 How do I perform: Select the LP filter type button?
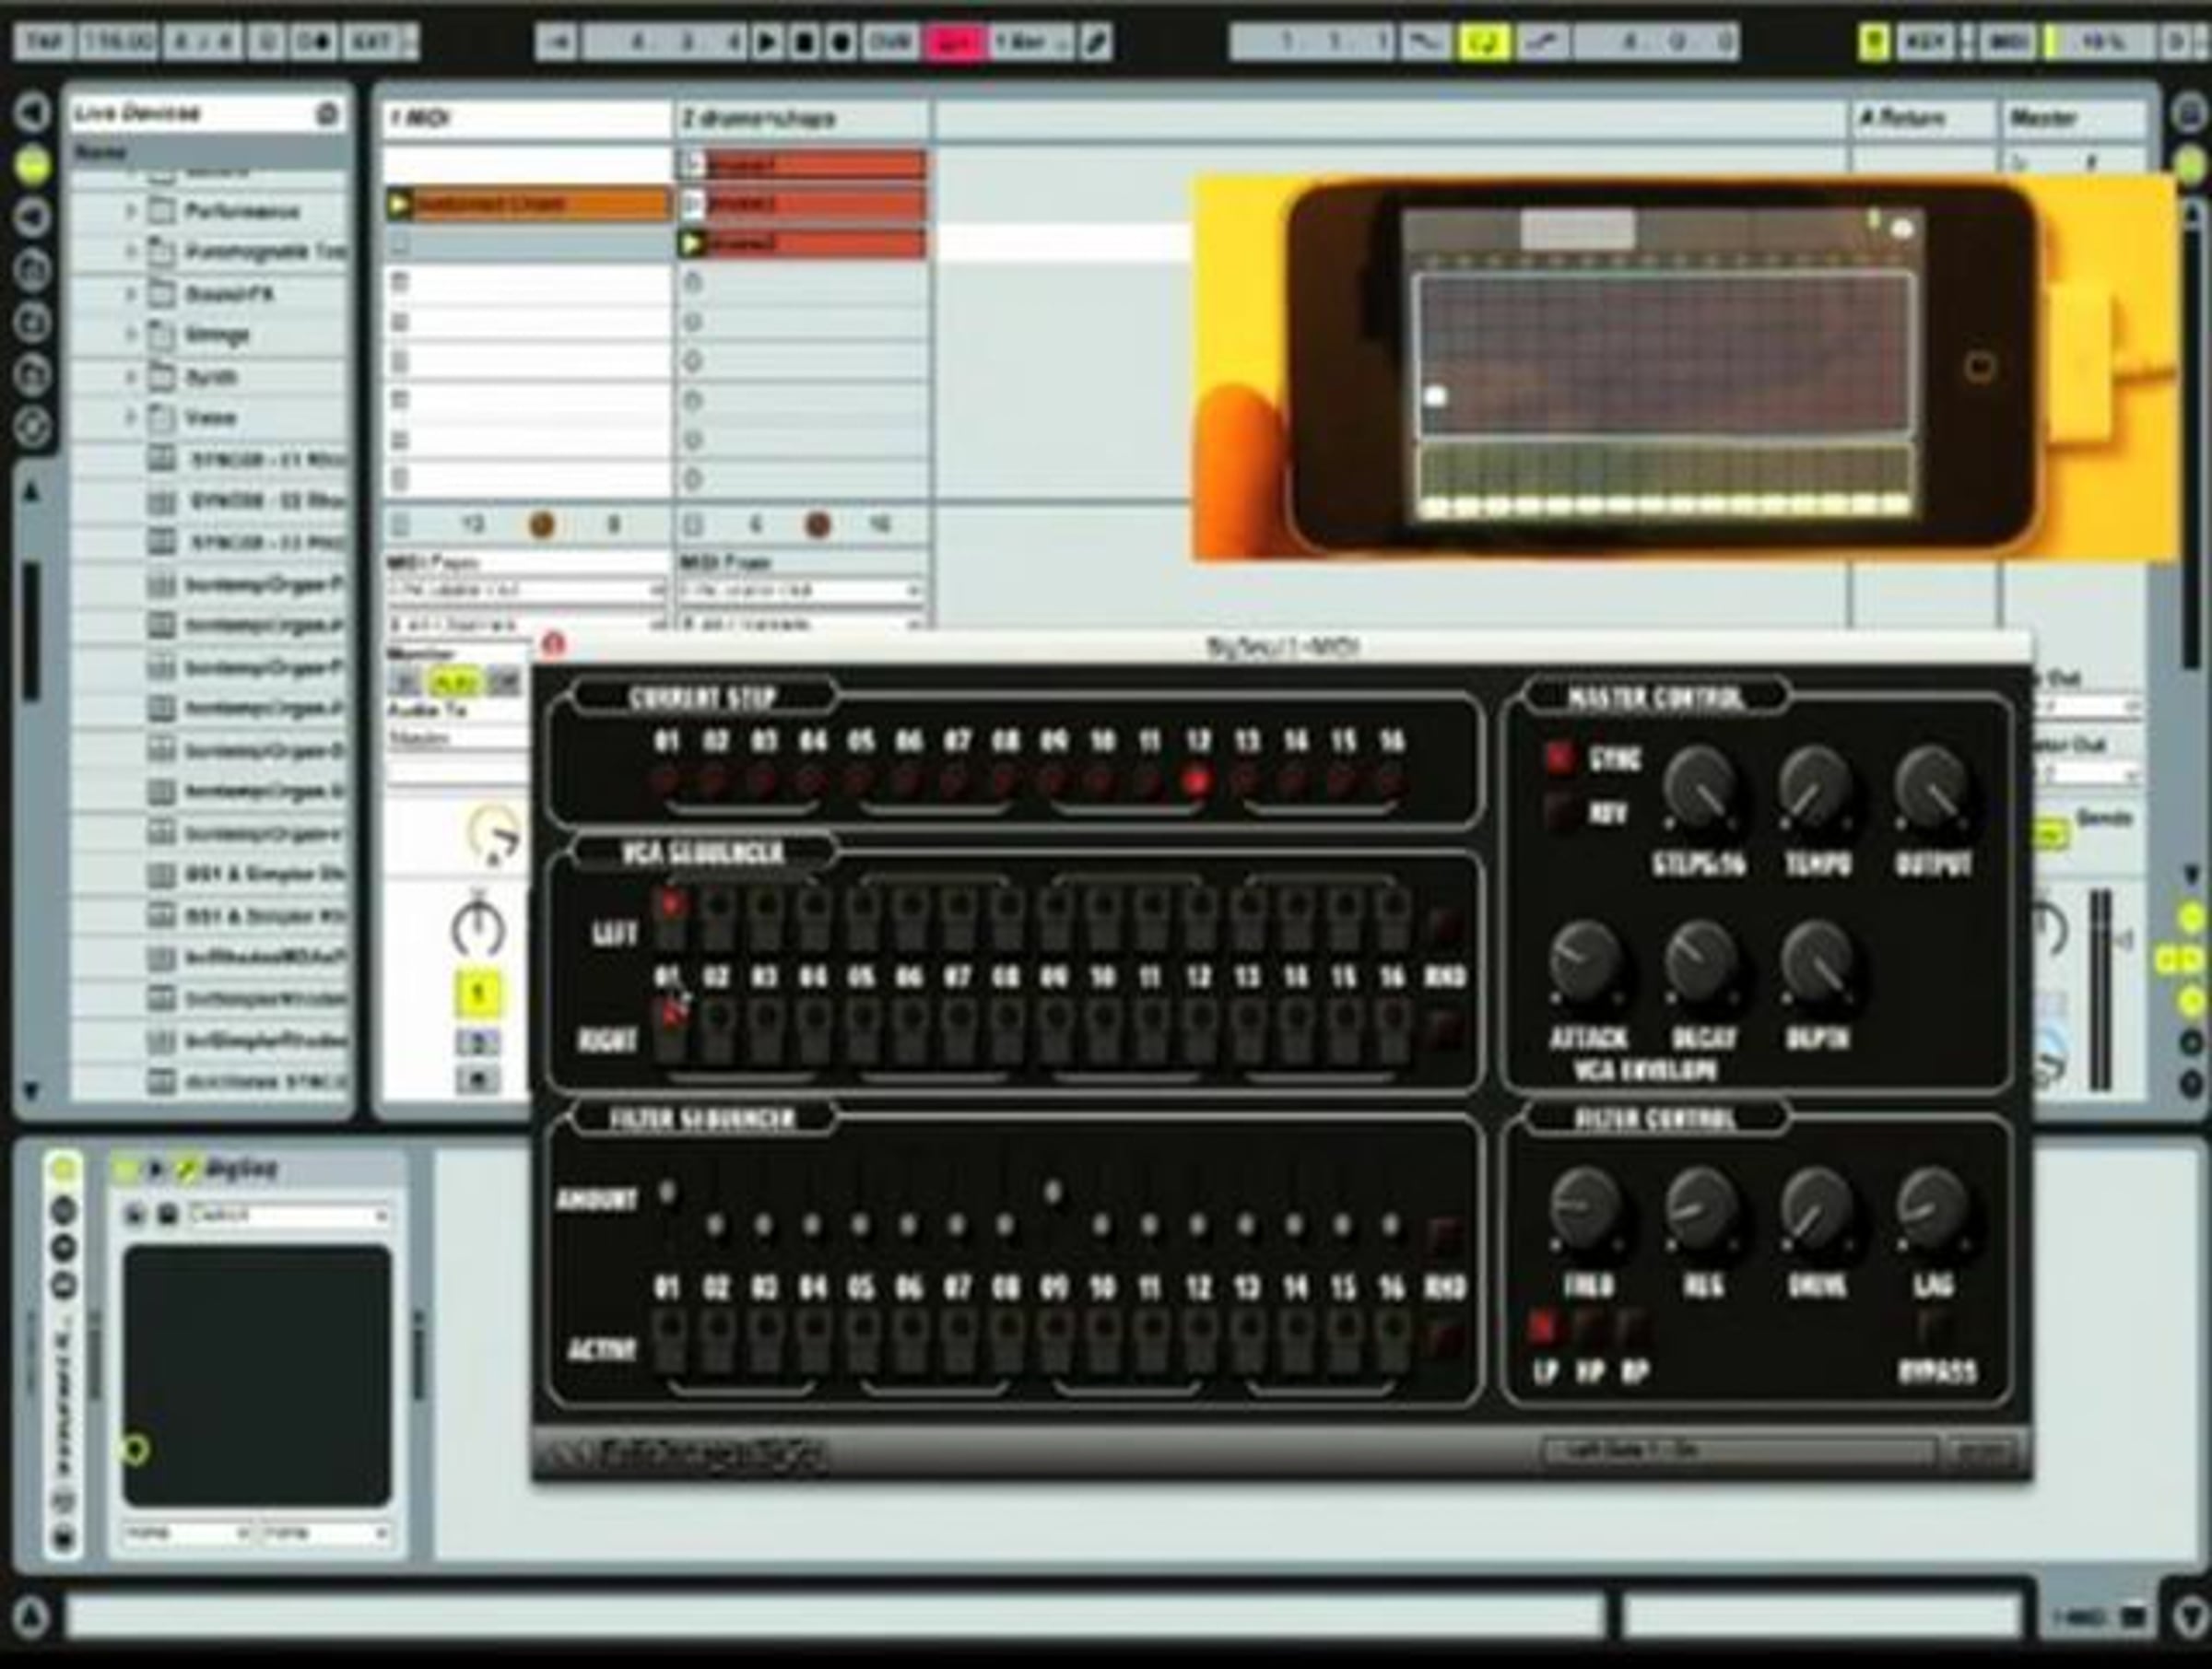pos(1543,1328)
